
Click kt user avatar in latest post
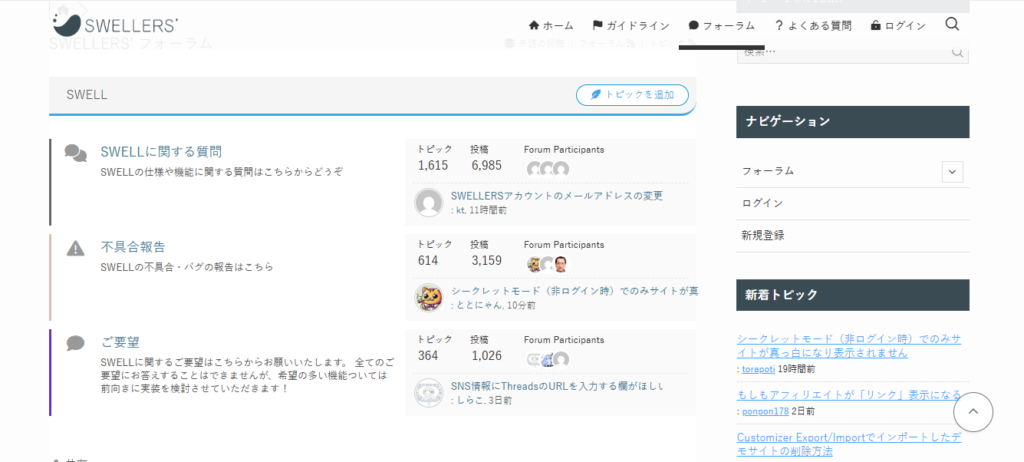(x=428, y=203)
